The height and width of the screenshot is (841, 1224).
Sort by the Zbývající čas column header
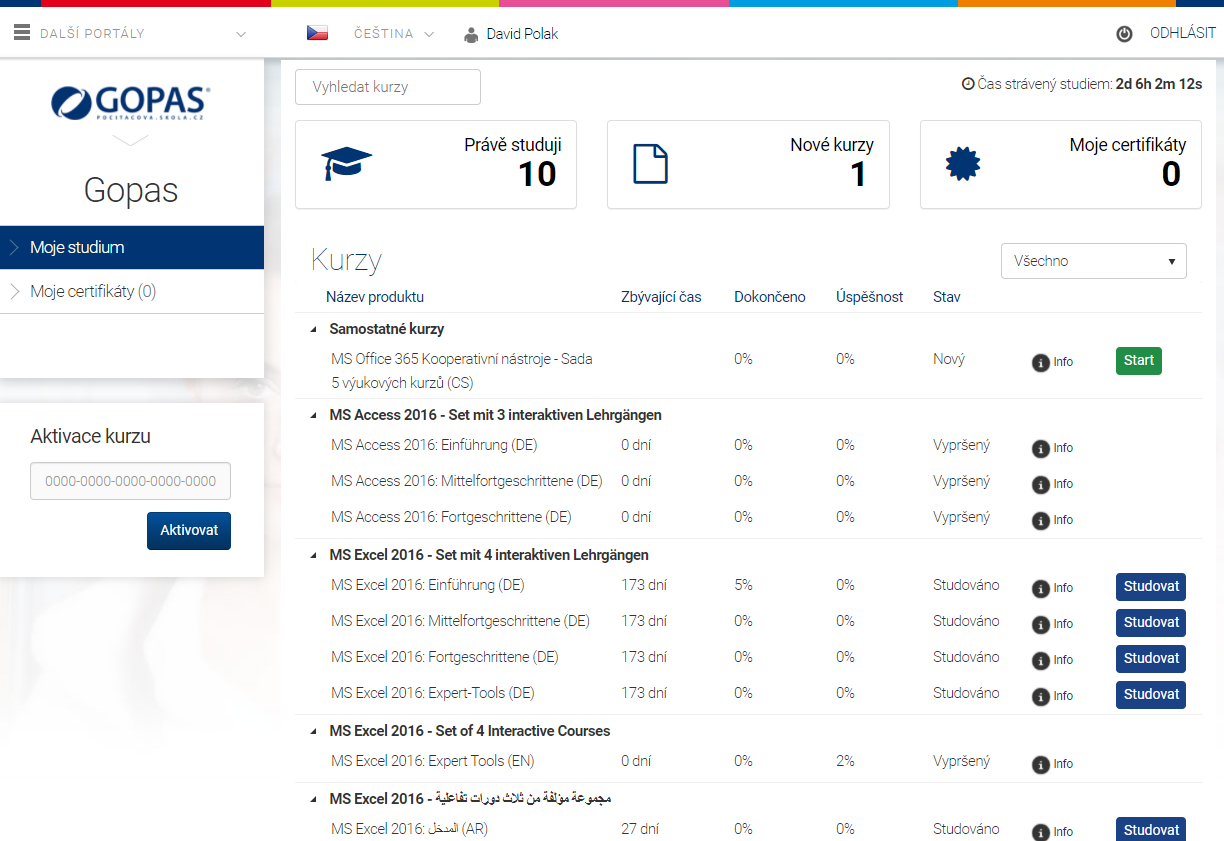pyautogui.click(x=661, y=297)
